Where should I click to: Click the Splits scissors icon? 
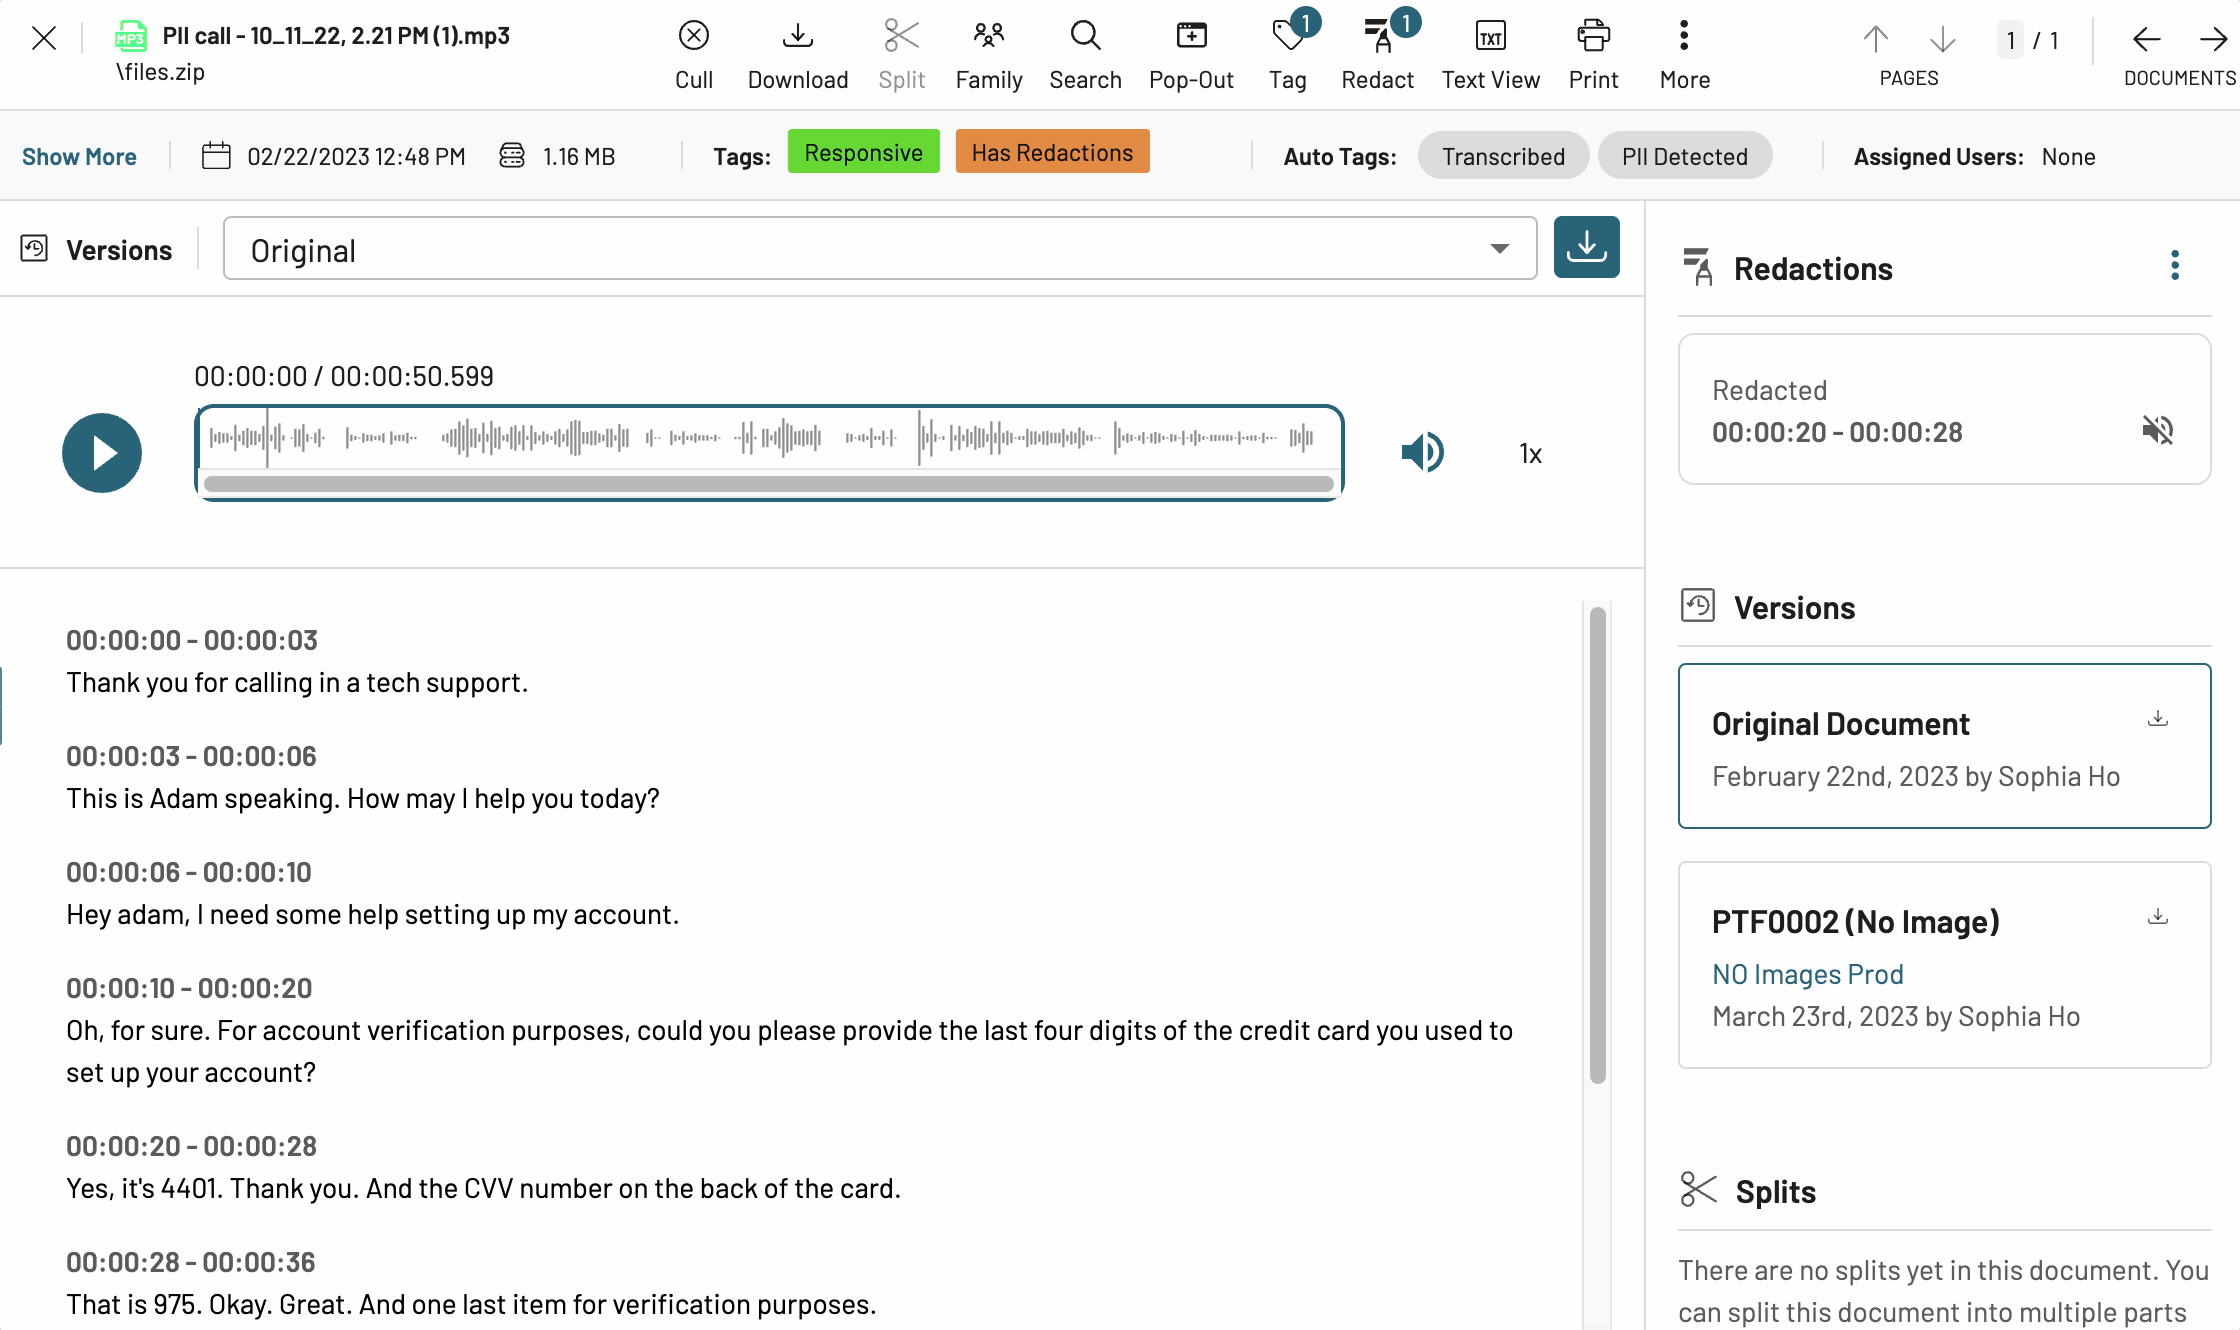tap(1698, 1190)
